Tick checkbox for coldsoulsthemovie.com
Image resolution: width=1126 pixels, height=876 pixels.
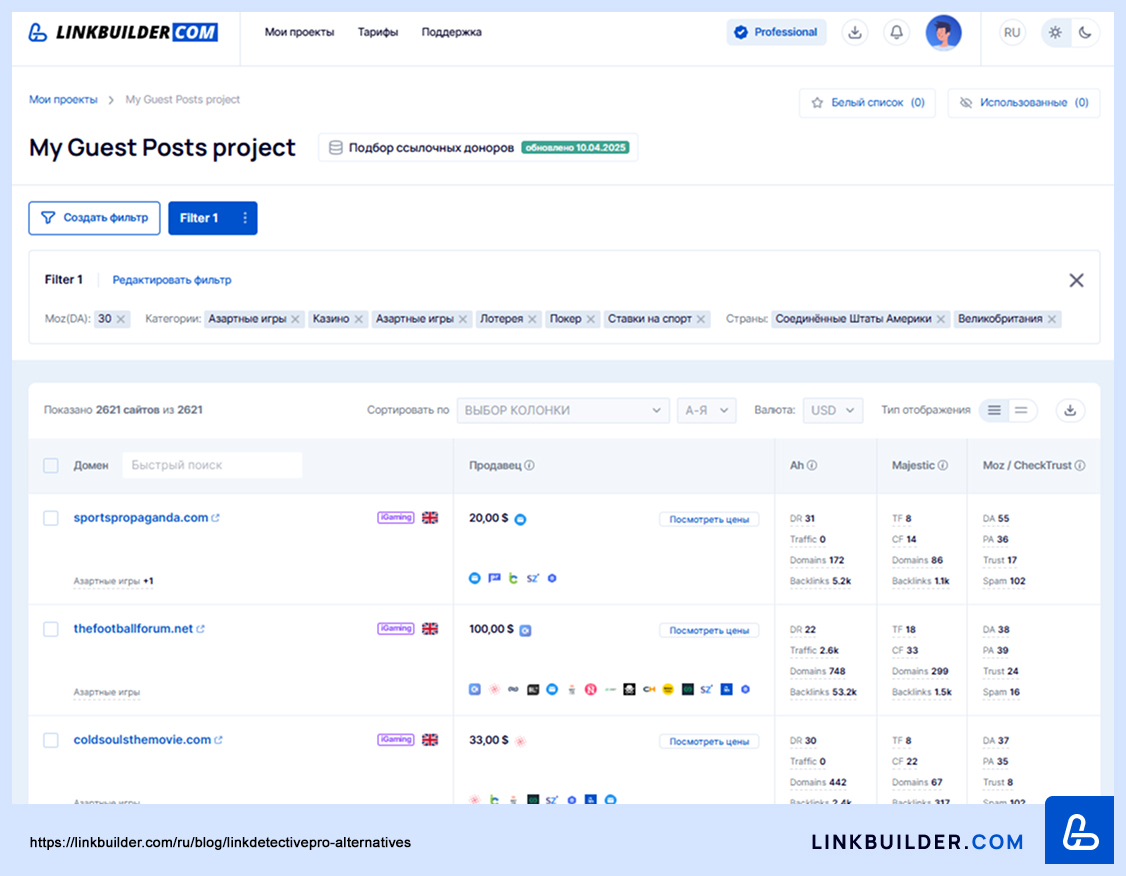pyautogui.click(x=51, y=740)
